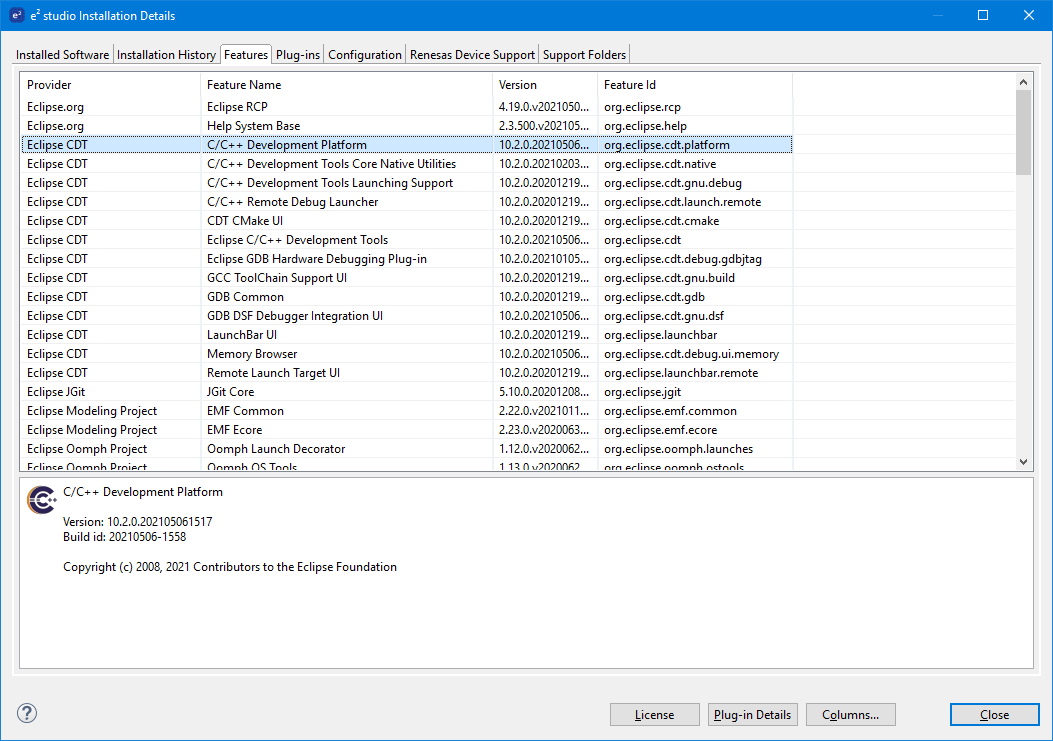Sort by the Provider column header
Screen dimensions: 1053x741
[110, 85]
